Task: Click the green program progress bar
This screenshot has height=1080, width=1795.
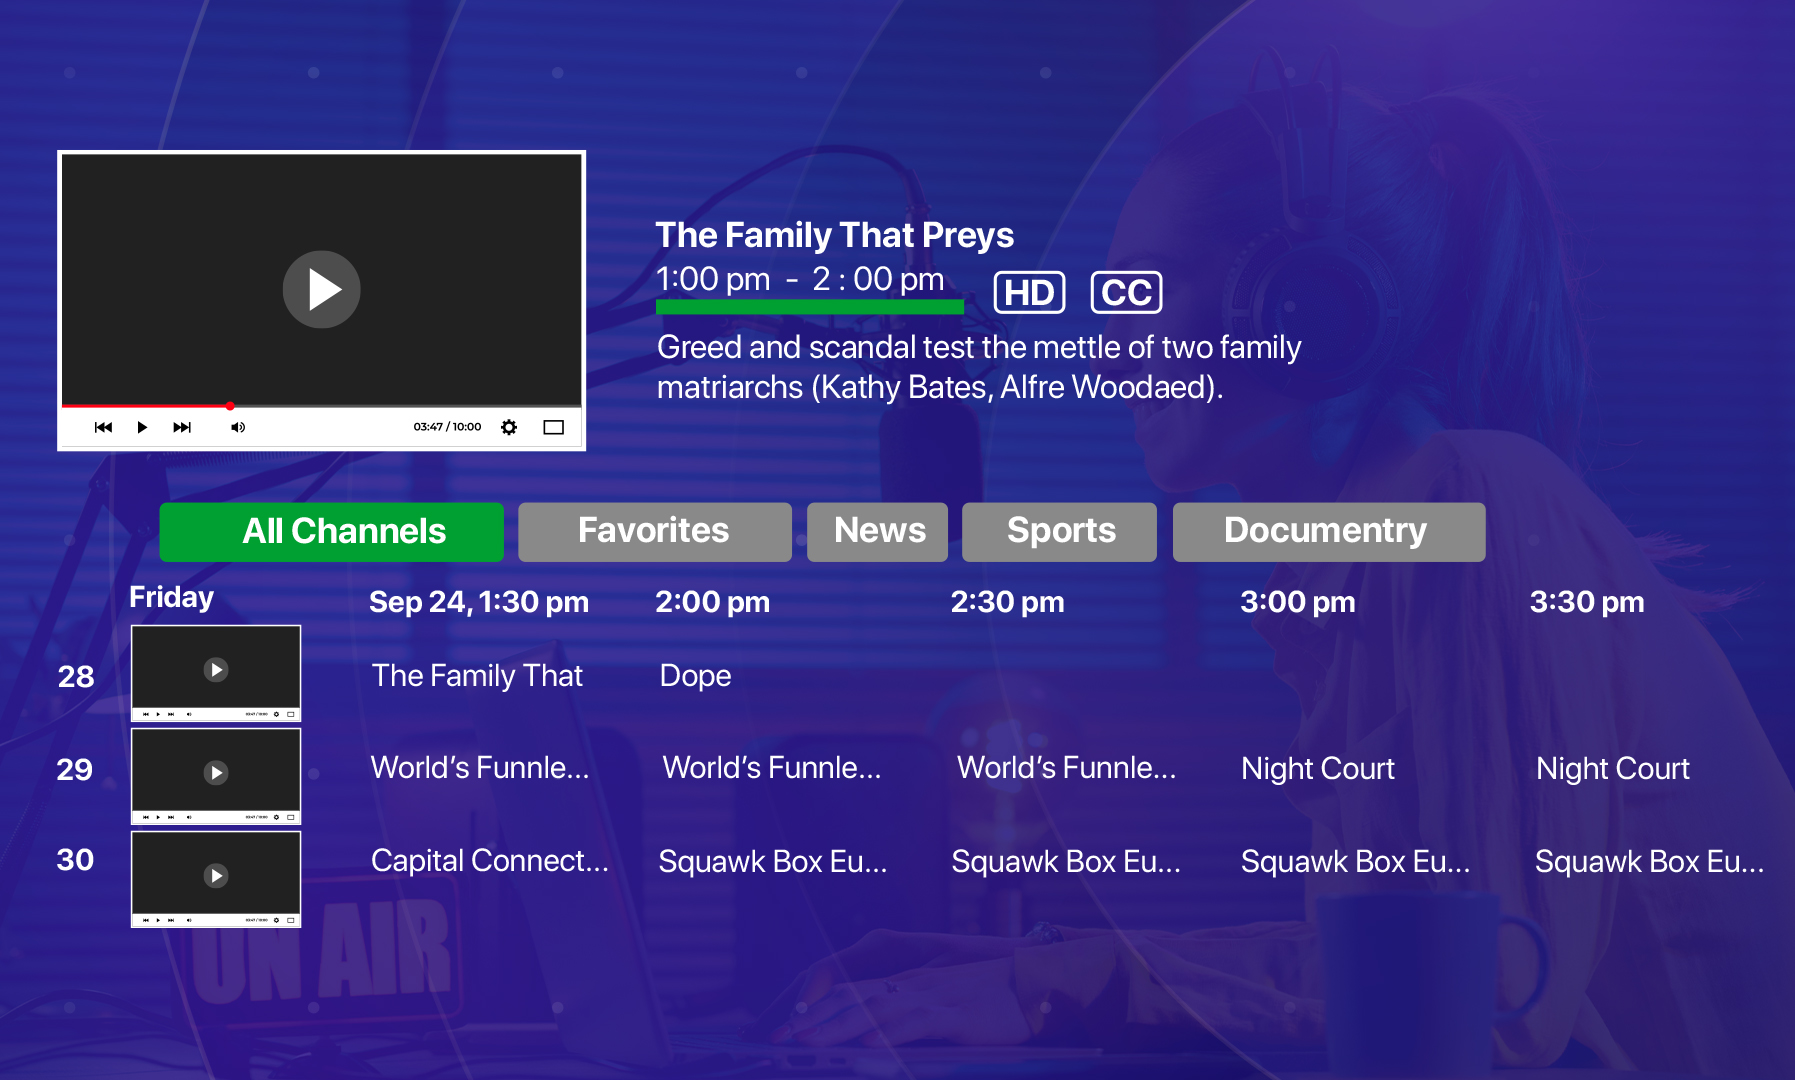Action: [810, 307]
